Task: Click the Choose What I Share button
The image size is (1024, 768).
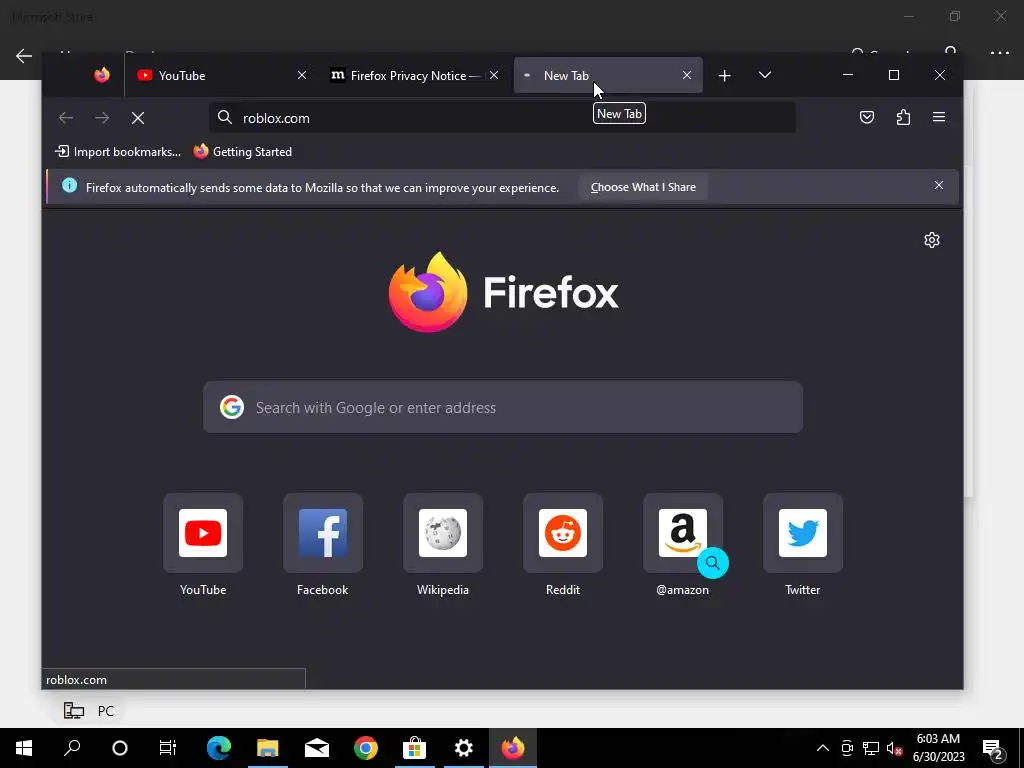Action: (643, 187)
